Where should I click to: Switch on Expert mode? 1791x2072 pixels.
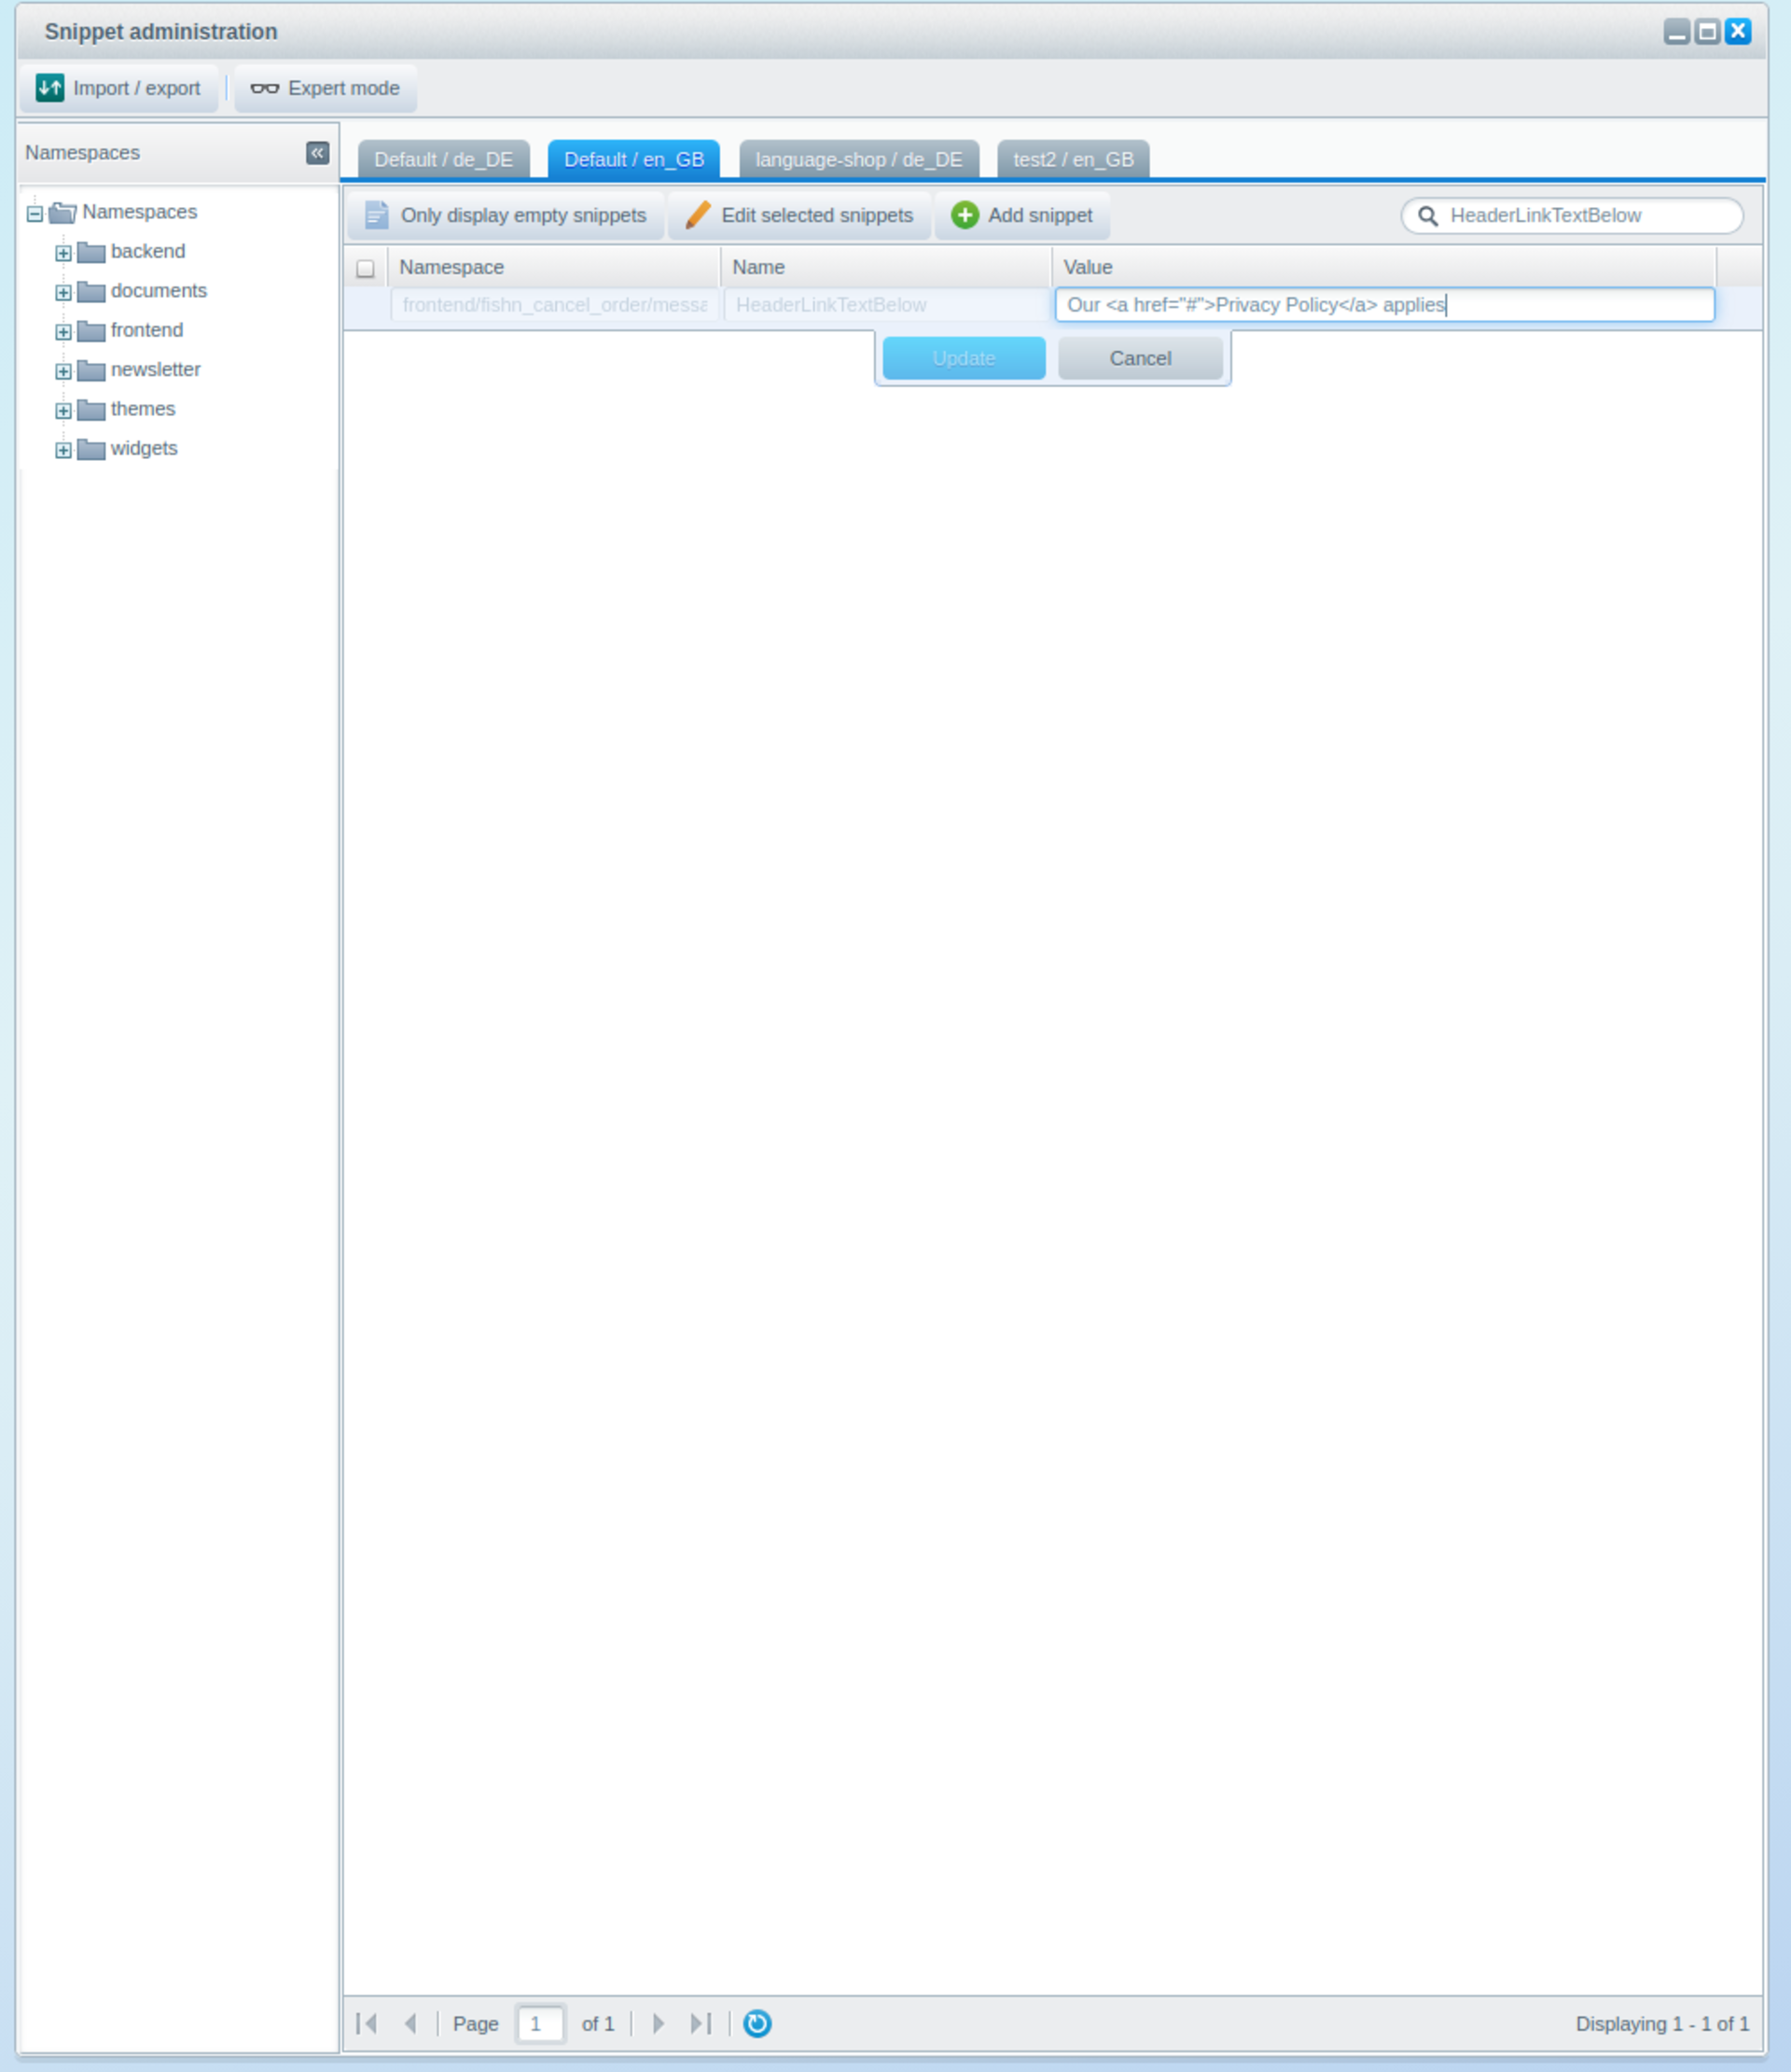click(325, 88)
